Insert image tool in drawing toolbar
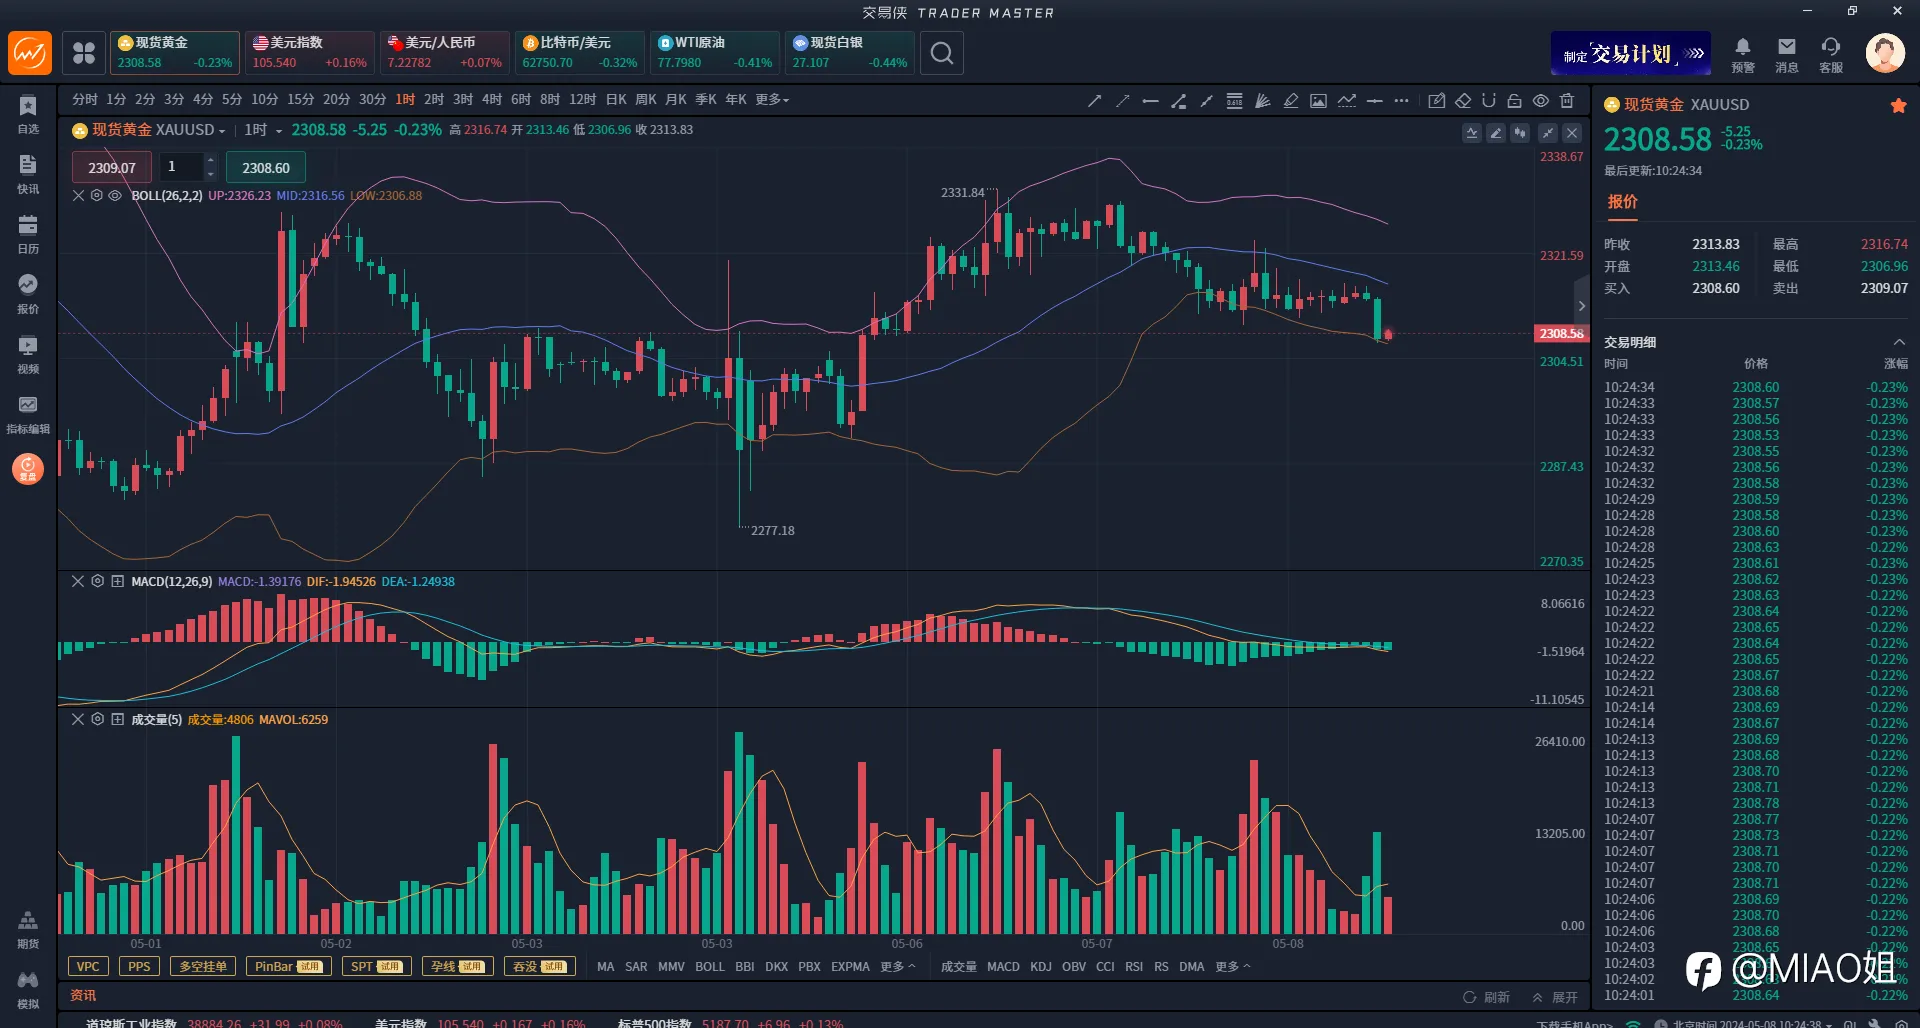1920x1028 pixels. coord(1318,100)
